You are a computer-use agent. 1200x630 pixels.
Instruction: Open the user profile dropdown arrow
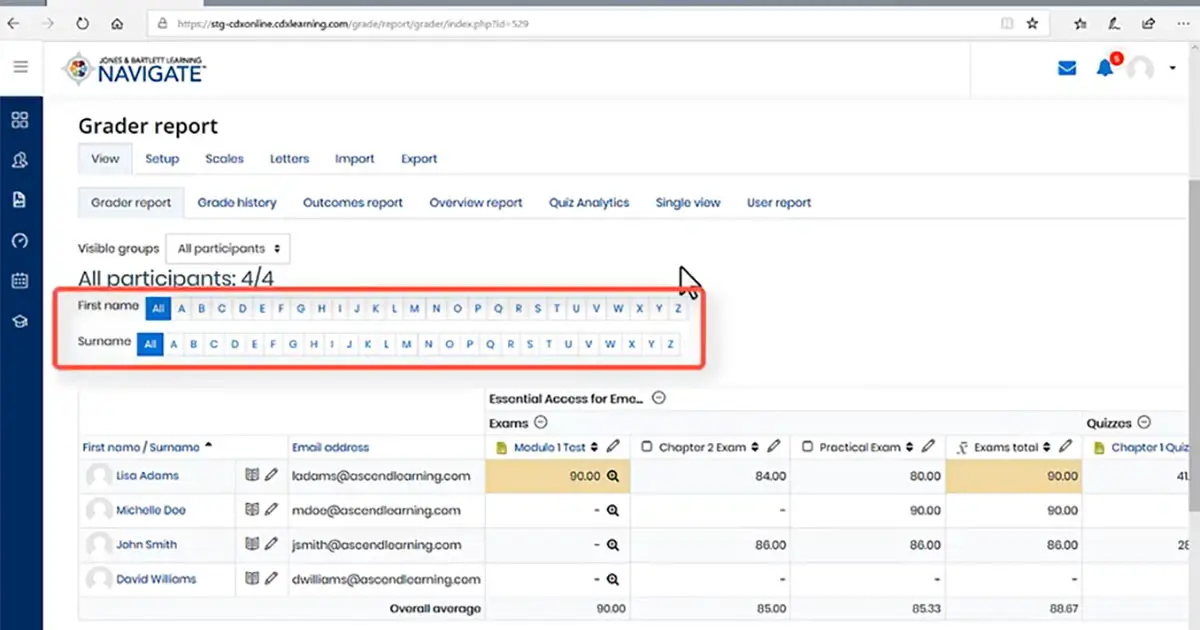(x=1172, y=68)
